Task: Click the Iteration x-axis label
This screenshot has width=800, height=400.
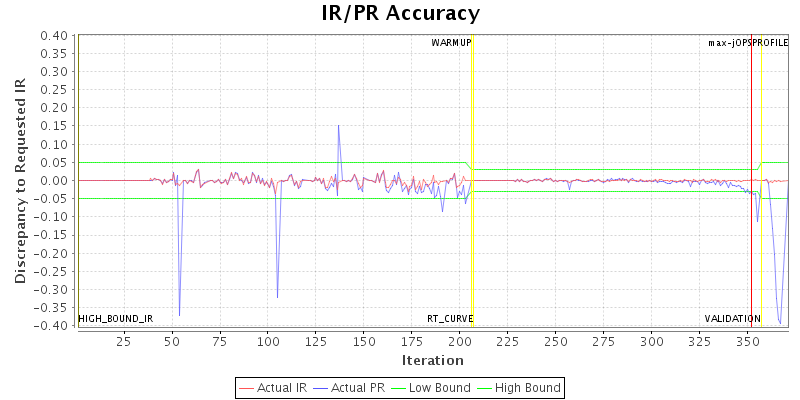Action: [432, 360]
